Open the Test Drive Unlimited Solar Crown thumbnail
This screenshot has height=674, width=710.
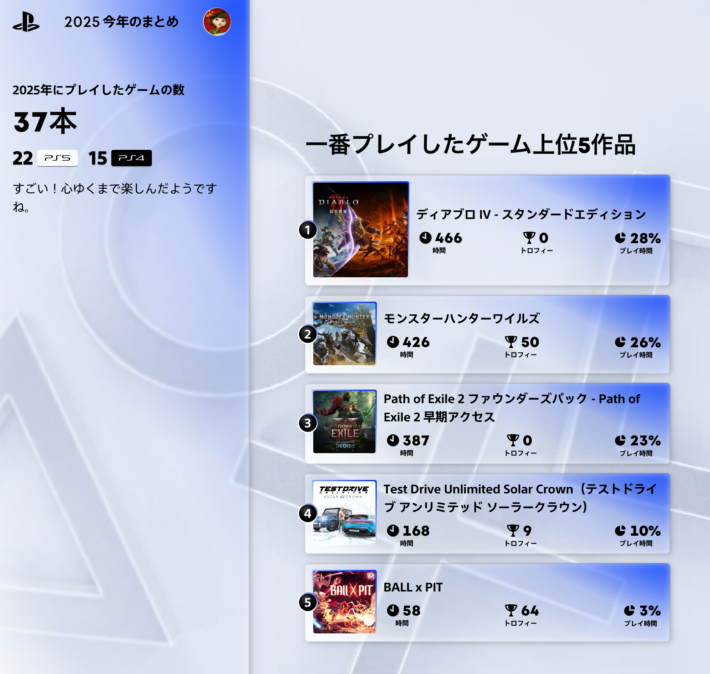345,512
